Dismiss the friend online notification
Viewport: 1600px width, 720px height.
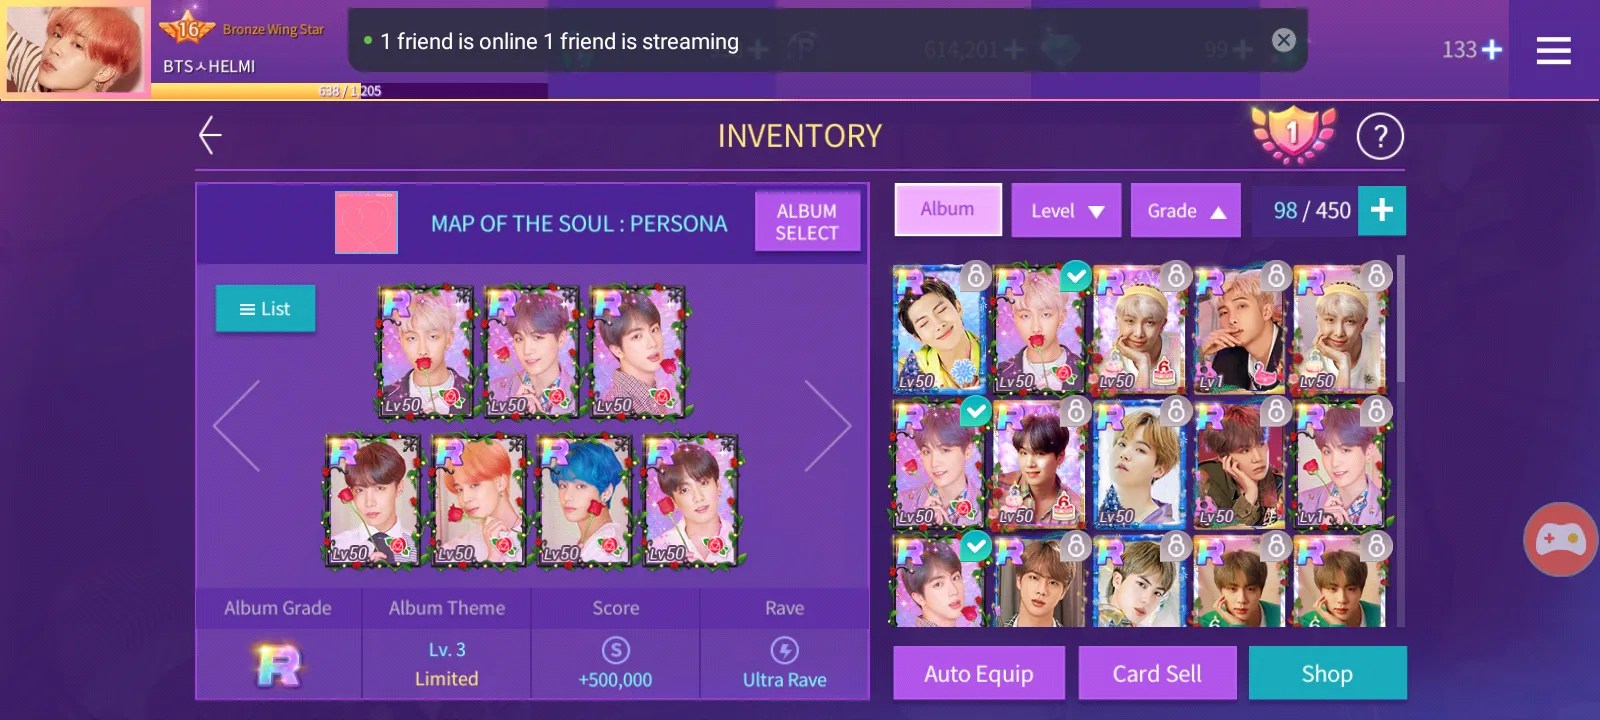1284,40
